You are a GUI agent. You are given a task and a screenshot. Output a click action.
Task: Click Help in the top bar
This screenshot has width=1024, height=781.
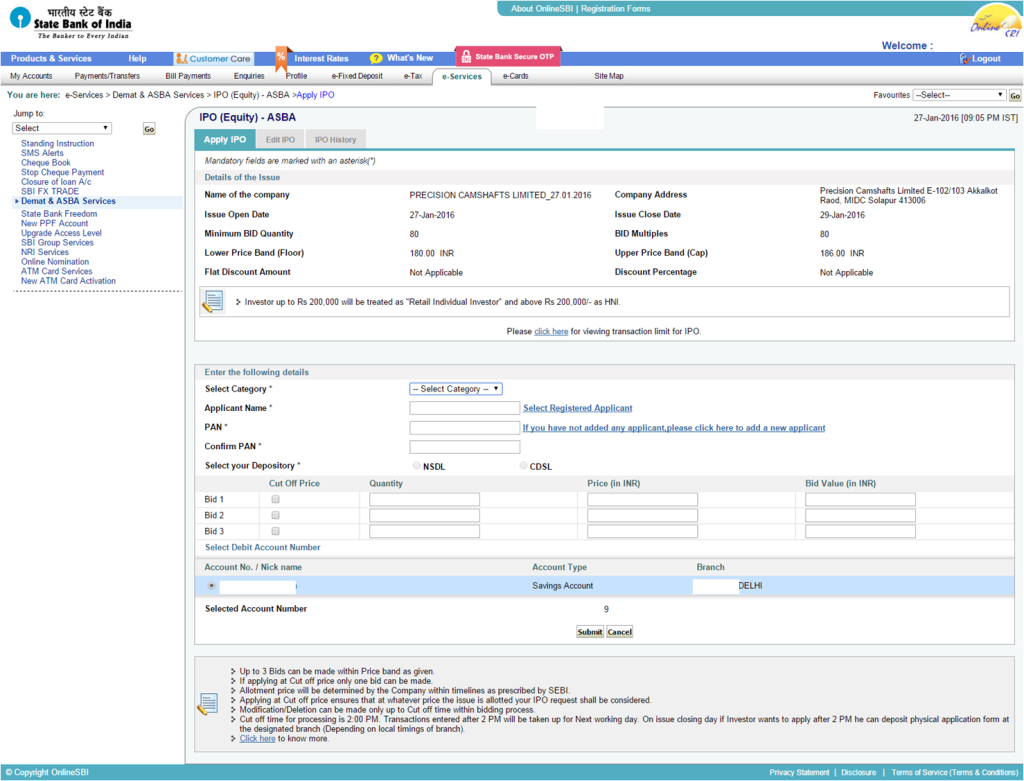[x=137, y=58]
